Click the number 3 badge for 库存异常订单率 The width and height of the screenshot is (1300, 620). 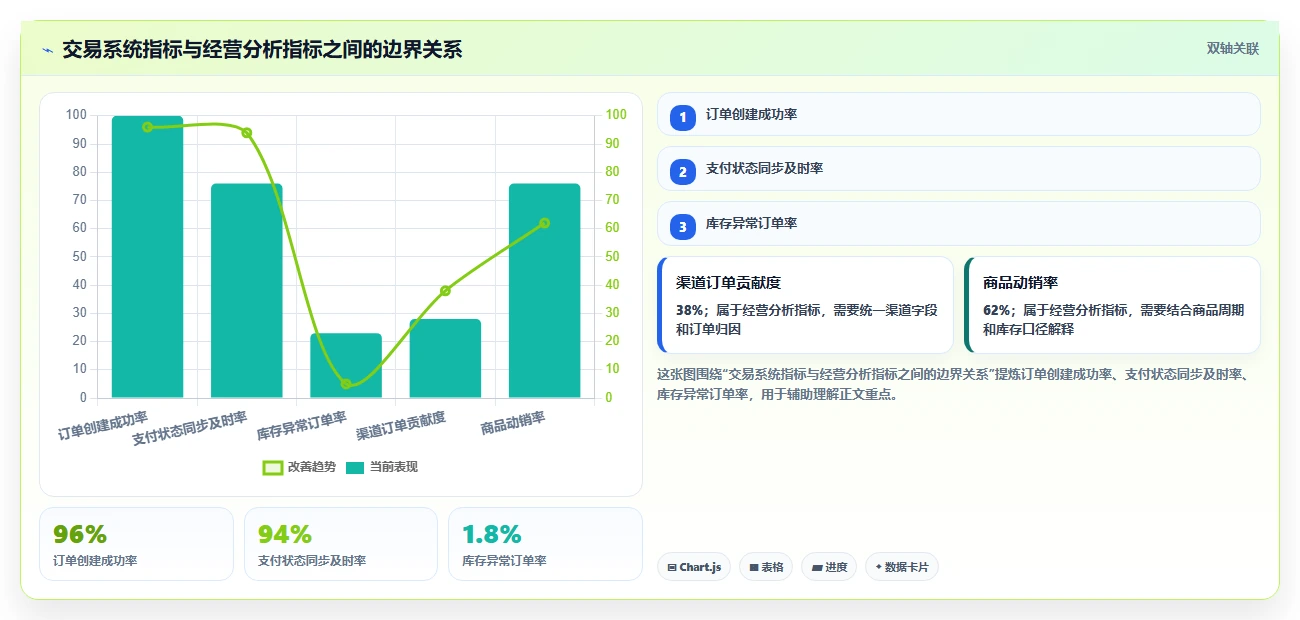[683, 227]
